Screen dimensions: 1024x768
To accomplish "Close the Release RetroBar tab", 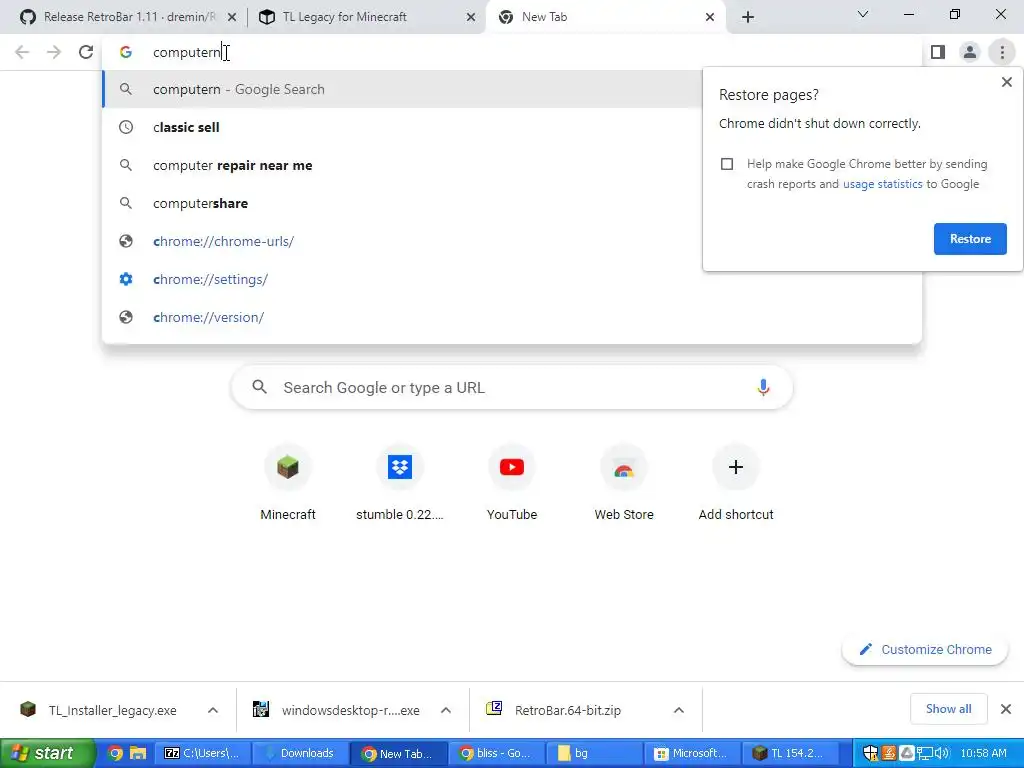I will pyautogui.click(x=232, y=17).
